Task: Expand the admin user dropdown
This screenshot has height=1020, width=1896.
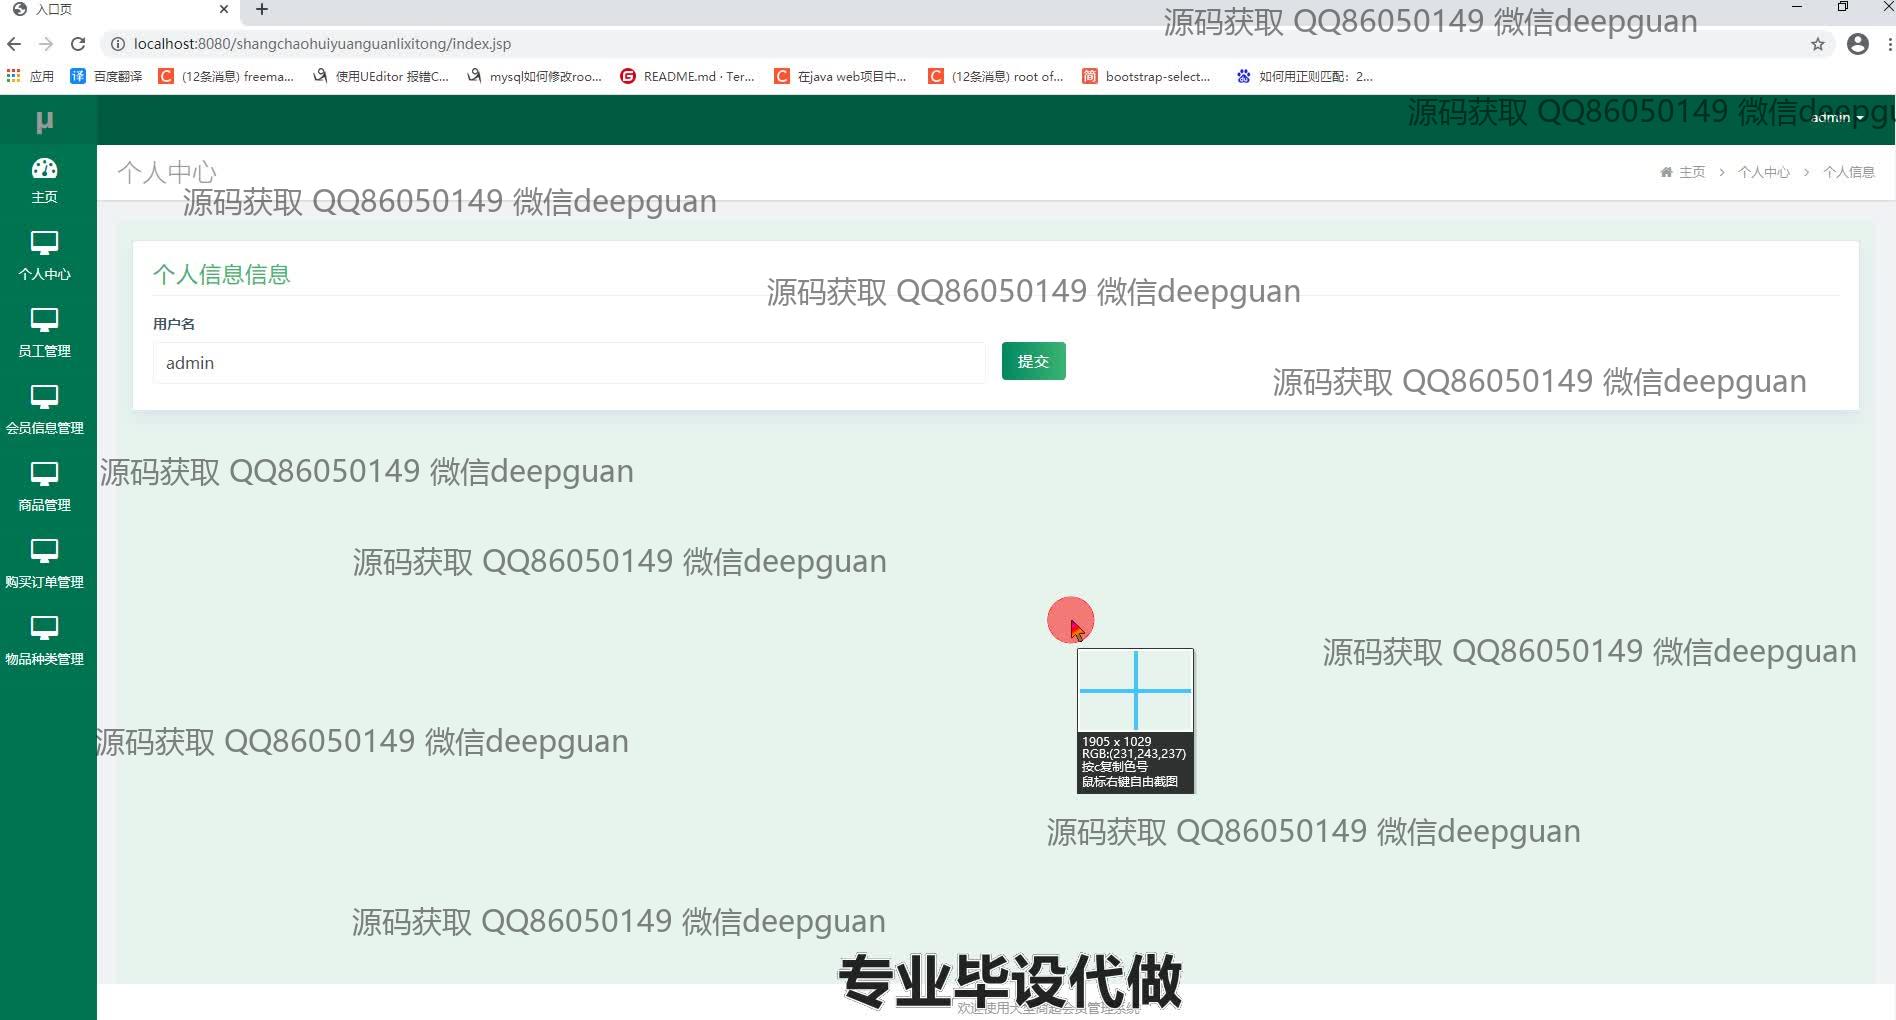Action: click(x=1837, y=118)
